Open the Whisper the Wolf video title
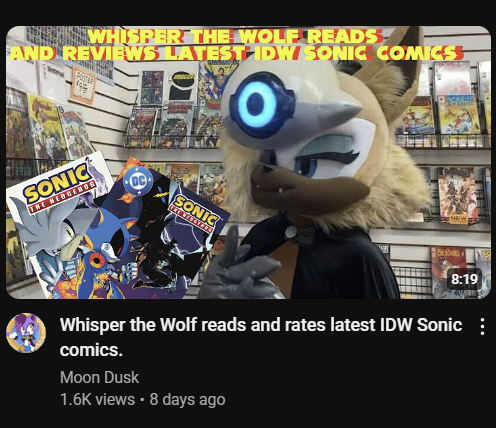This screenshot has height=428, width=496. (261, 337)
